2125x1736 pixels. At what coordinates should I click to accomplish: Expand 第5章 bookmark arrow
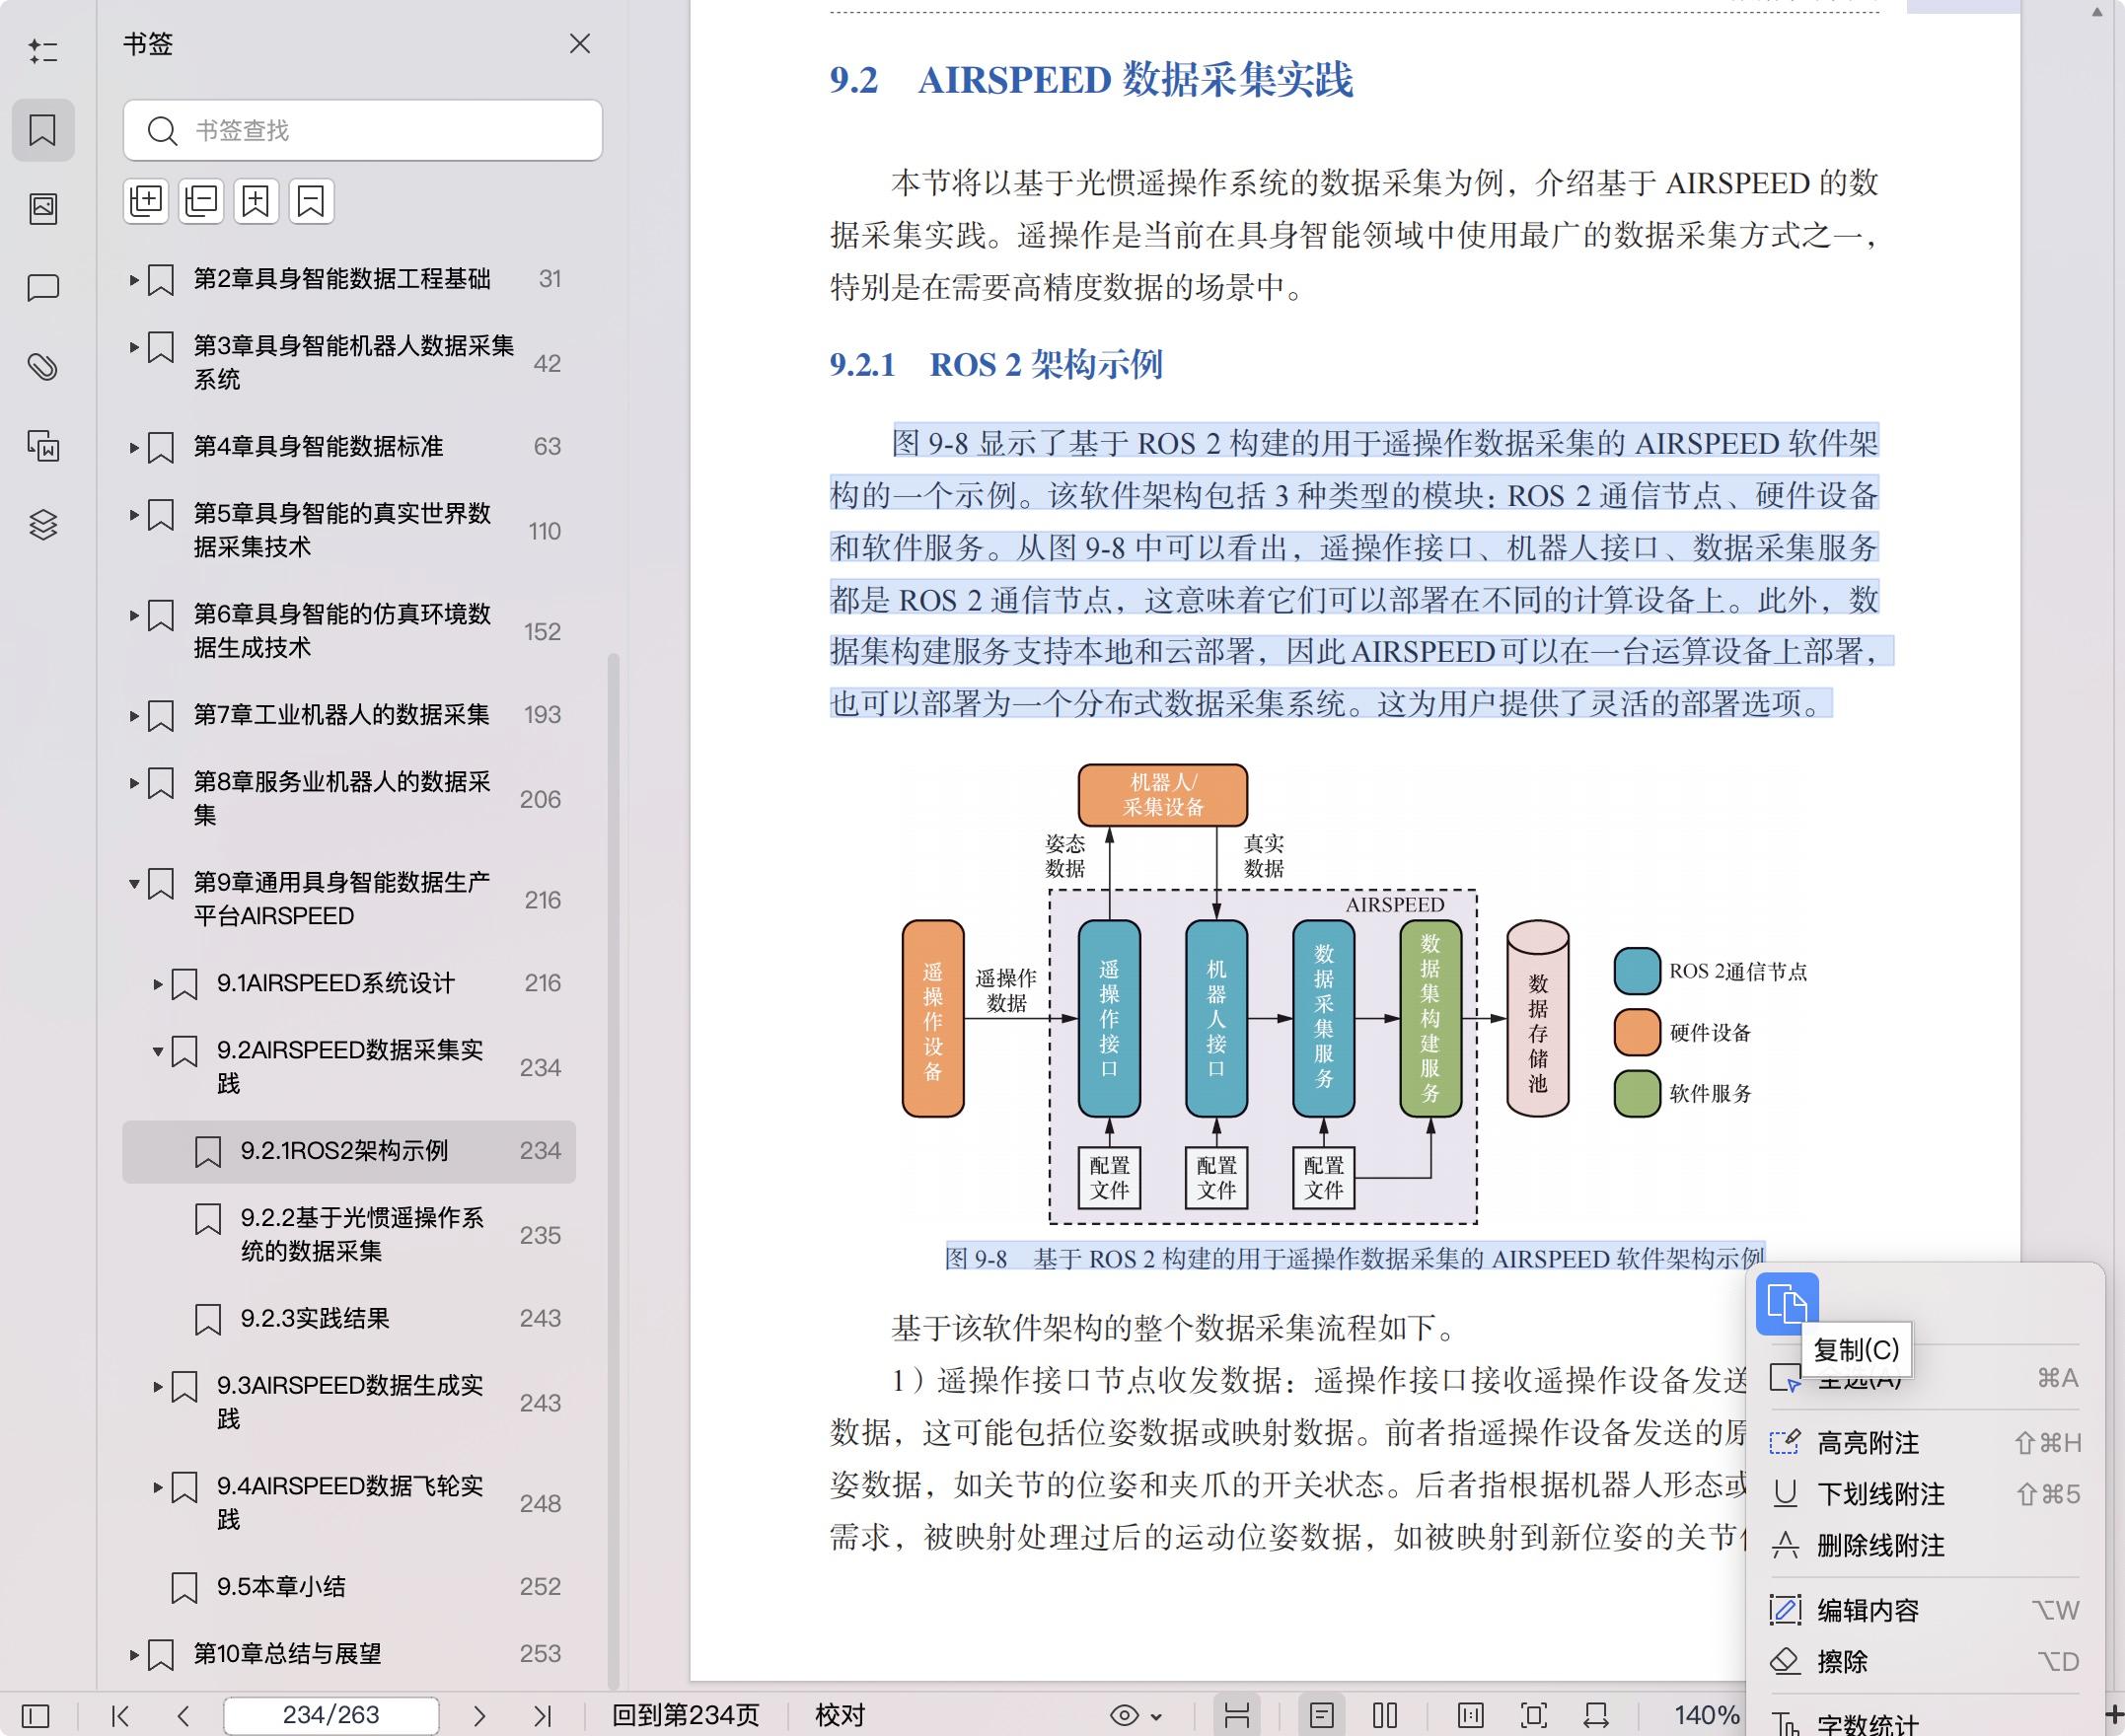[134, 514]
